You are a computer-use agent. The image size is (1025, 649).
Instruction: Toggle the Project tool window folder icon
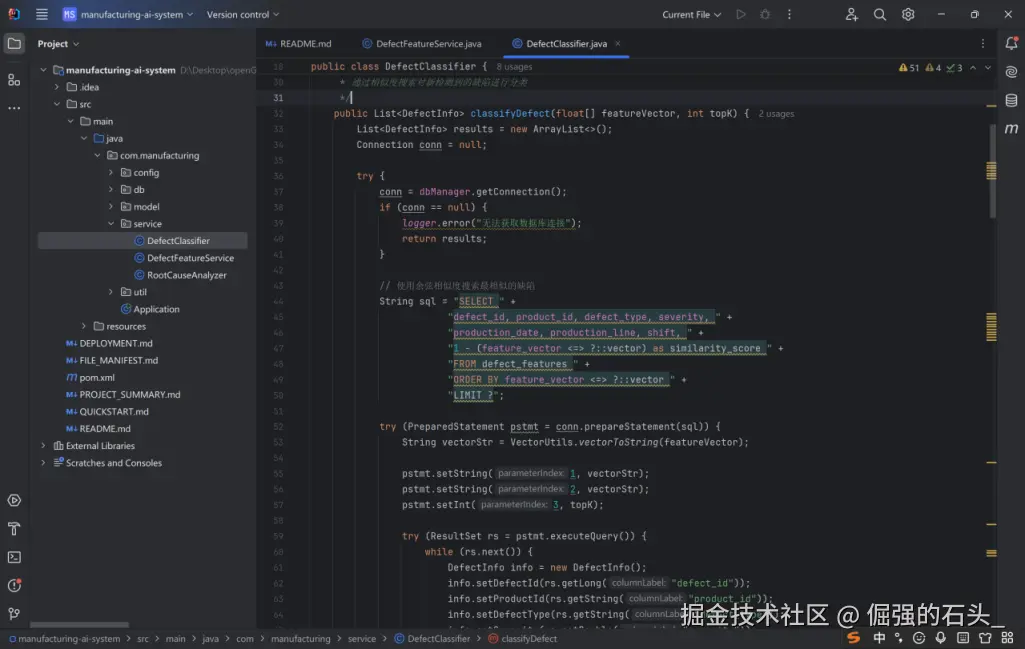point(14,43)
